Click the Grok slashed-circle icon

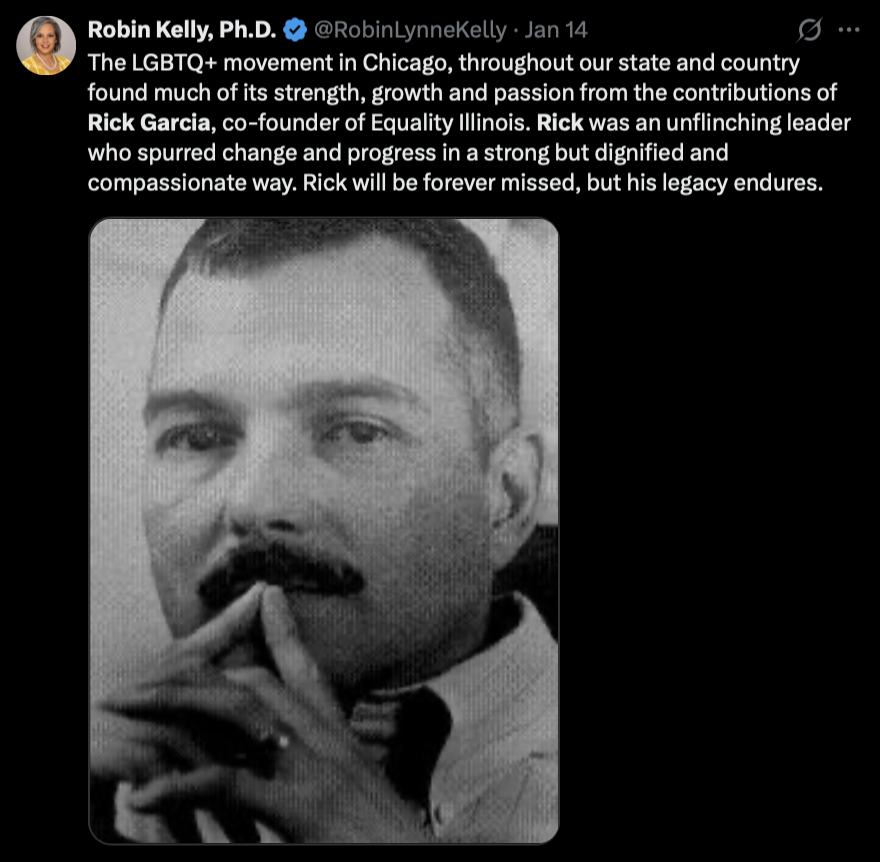pos(807,31)
